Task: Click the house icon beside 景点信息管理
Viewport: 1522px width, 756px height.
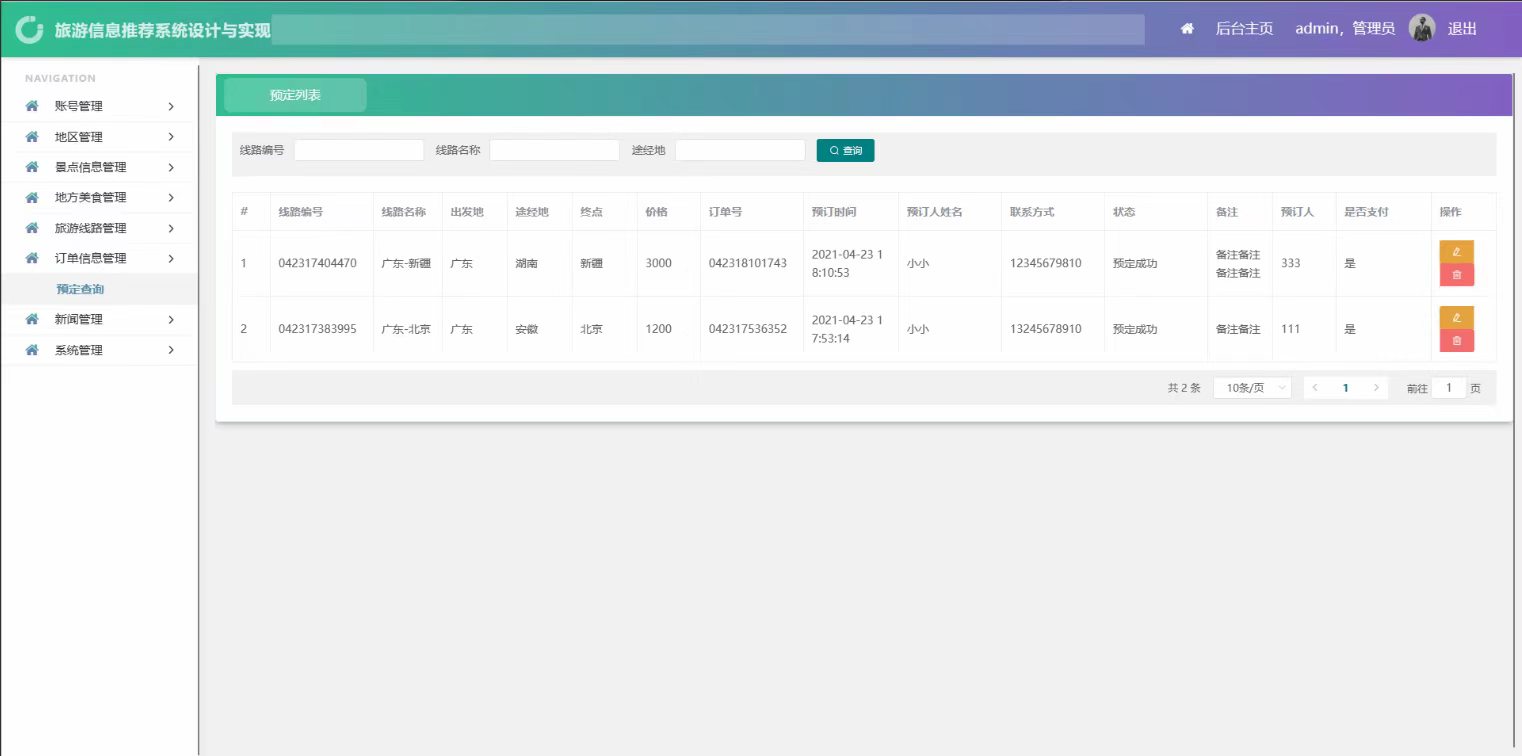Action: click(x=32, y=167)
